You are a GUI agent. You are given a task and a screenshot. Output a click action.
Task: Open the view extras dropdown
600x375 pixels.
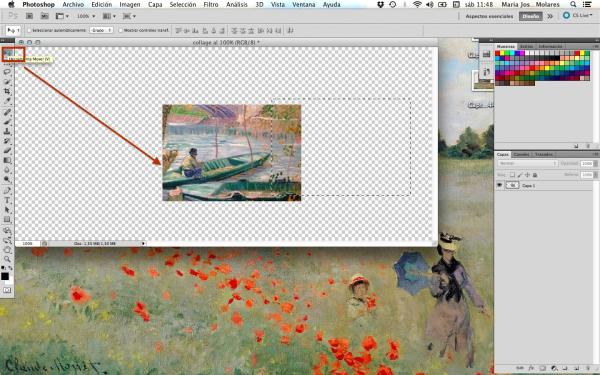[x=62, y=16]
